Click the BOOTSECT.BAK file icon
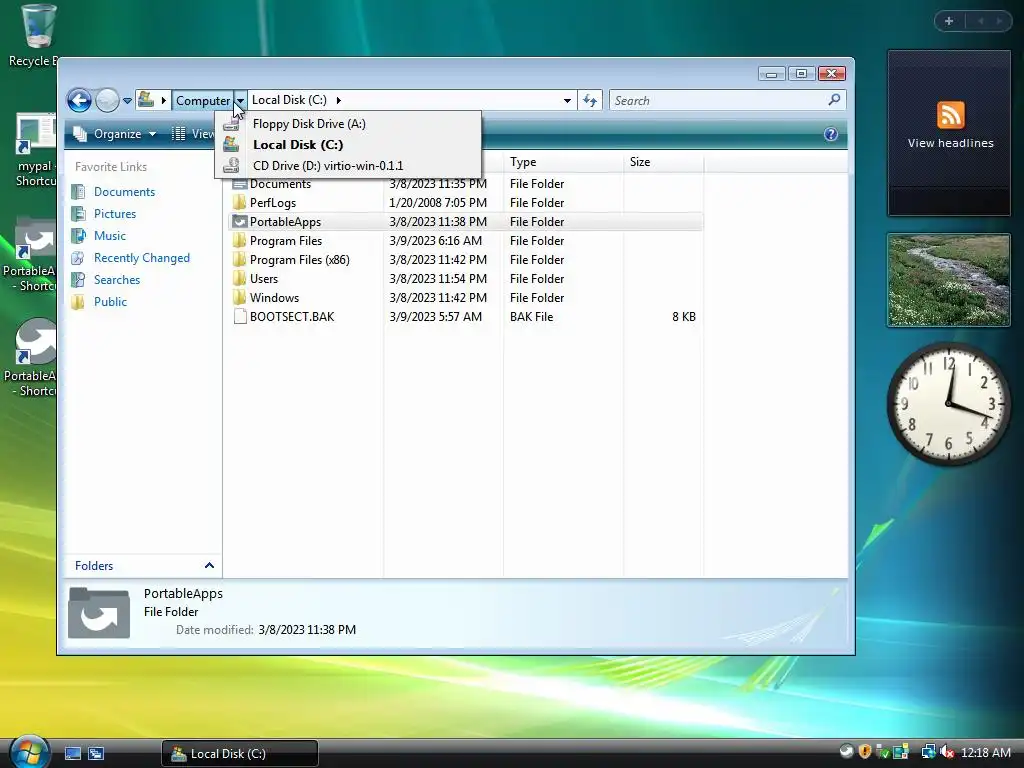The image size is (1024, 768). pyautogui.click(x=240, y=316)
